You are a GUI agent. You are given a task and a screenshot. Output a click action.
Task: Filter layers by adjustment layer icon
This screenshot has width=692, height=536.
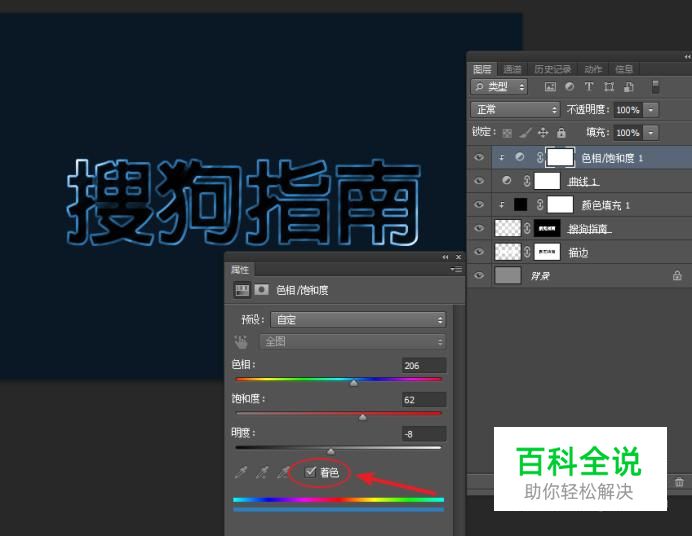pyautogui.click(x=570, y=86)
